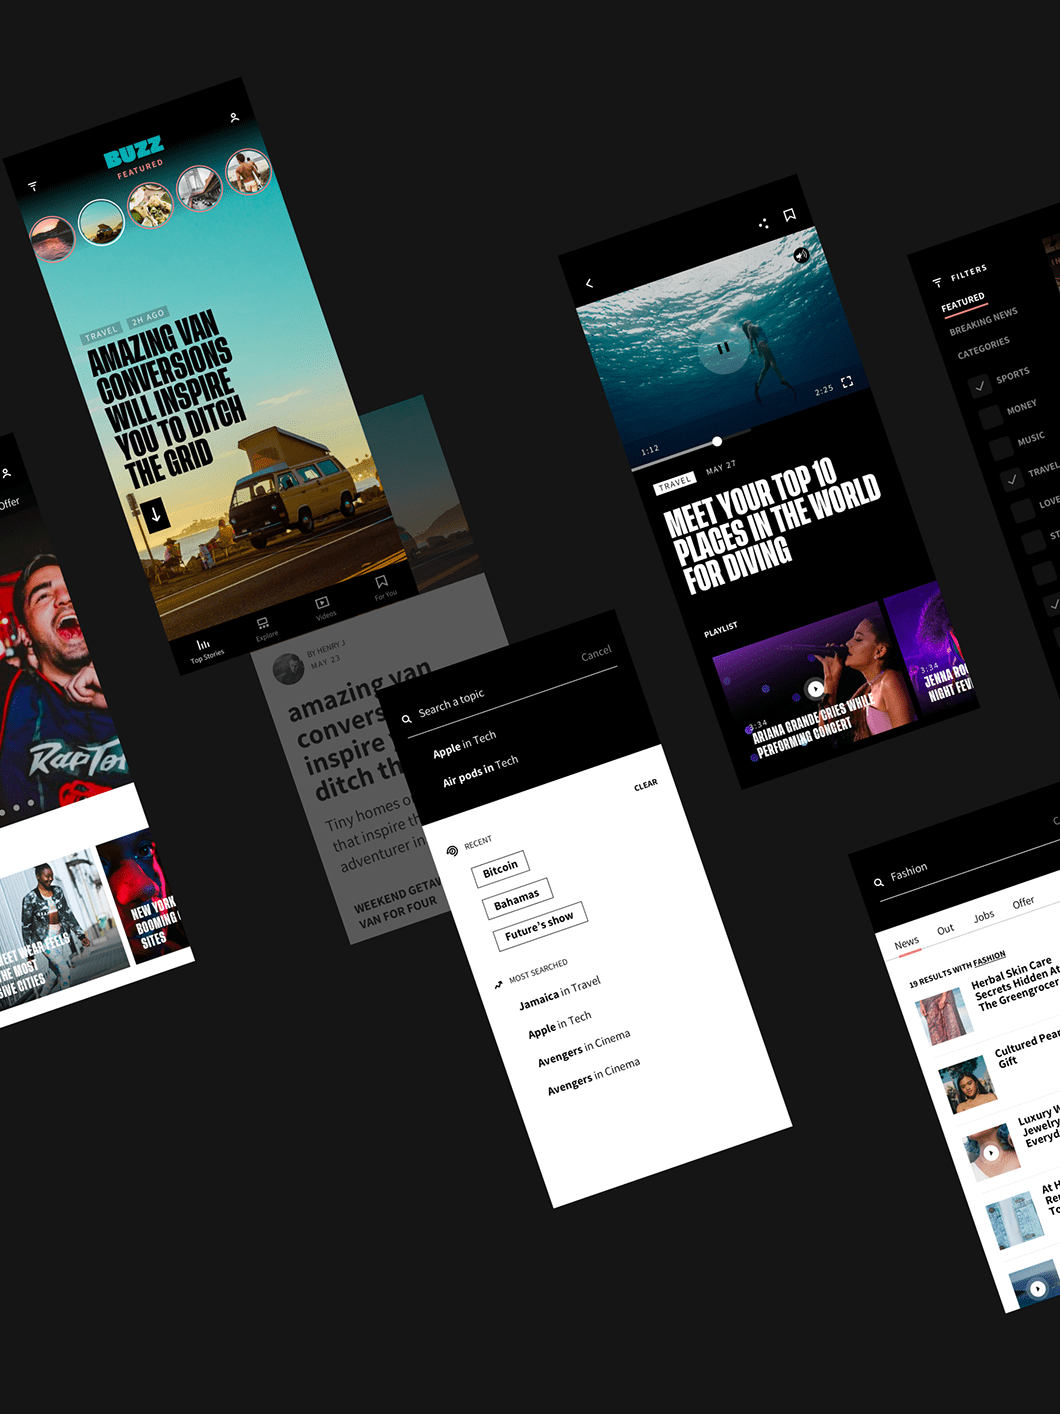Switch to News tab in Fashion results
The height and width of the screenshot is (1414, 1060).
pos(907,943)
